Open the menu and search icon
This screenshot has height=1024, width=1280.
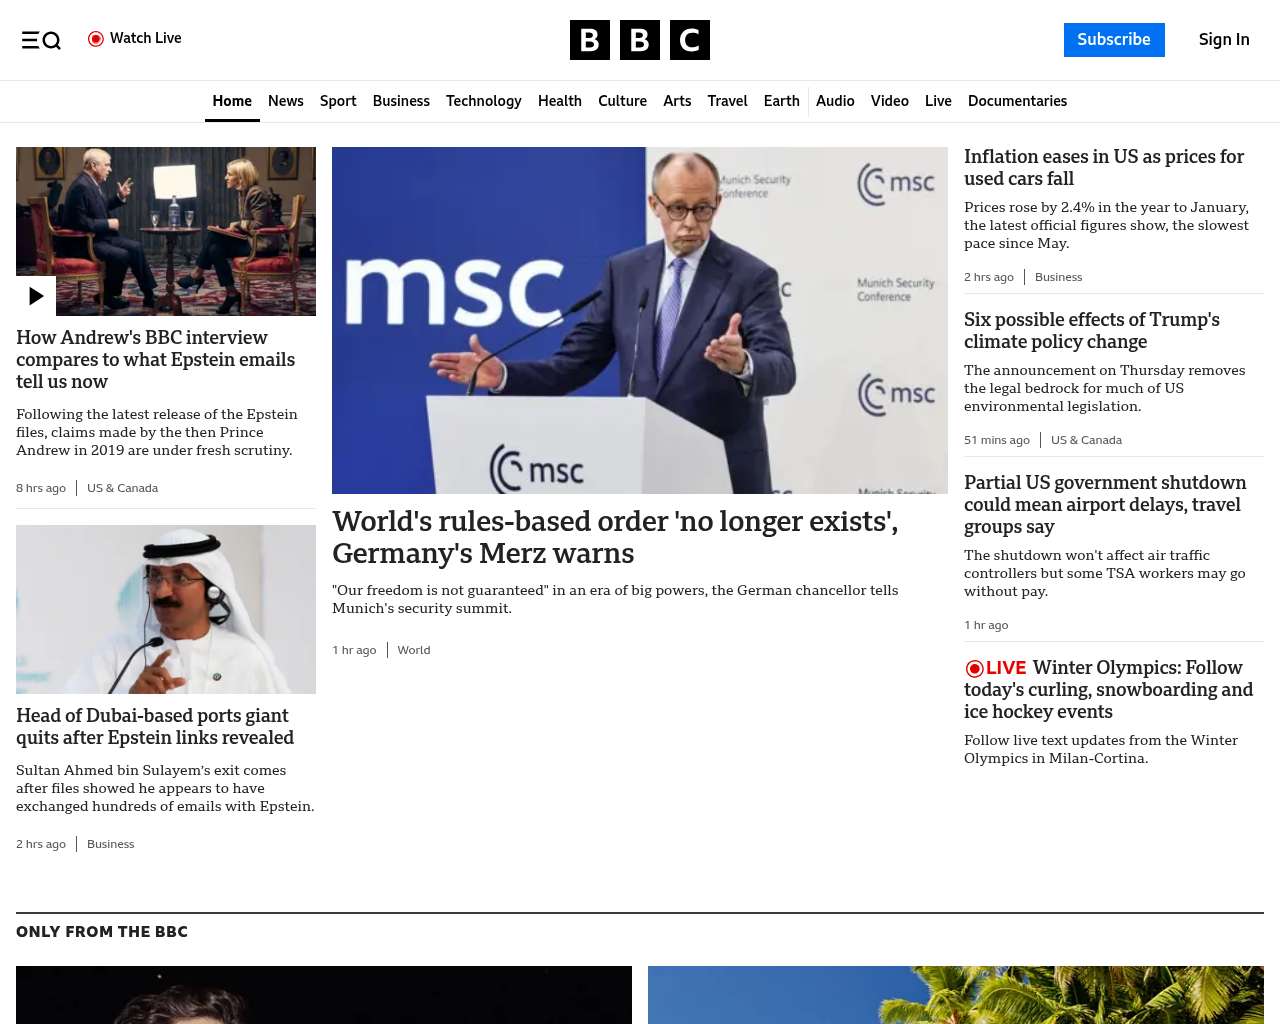41,40
